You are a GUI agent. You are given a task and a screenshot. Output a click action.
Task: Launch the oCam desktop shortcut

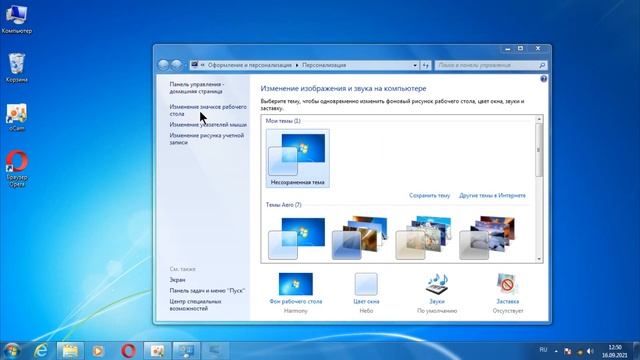click(17, 117)
